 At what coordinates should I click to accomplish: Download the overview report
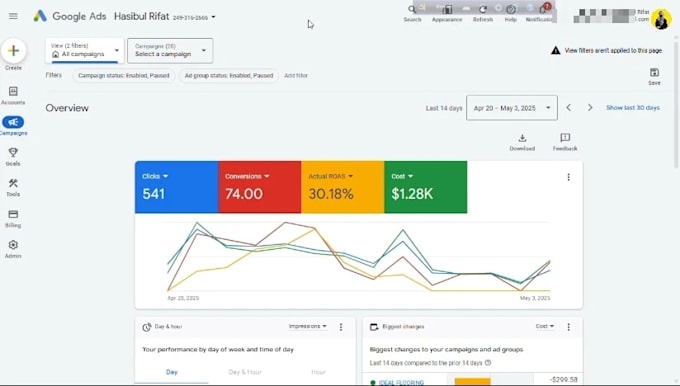coord(522,142)
